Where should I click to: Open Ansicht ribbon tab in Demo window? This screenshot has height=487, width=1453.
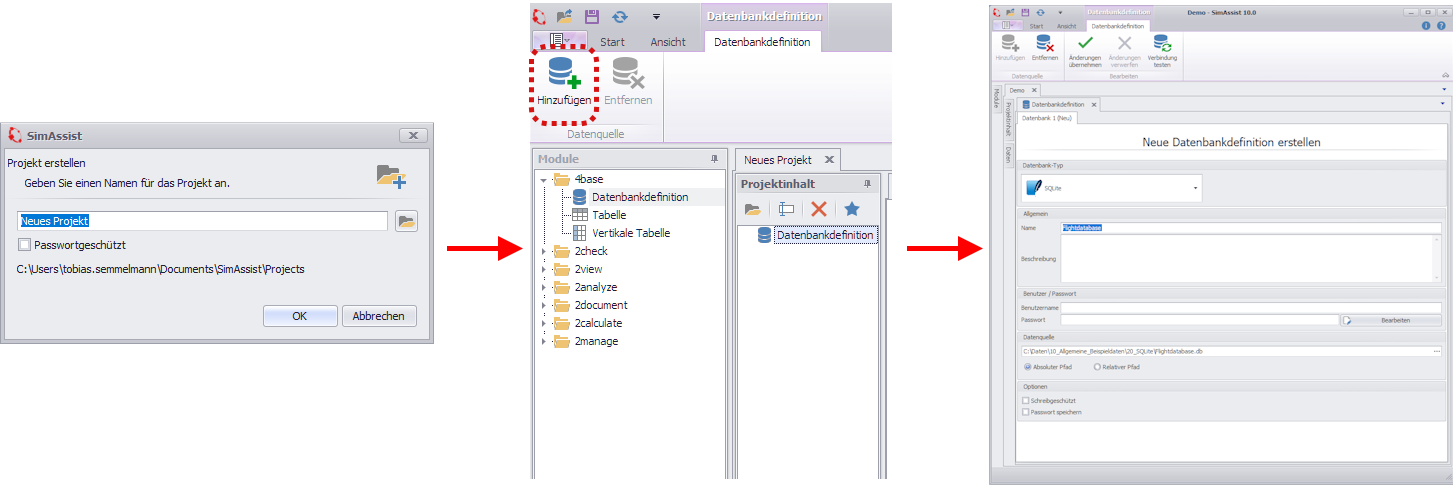[x=1066, y=26]
